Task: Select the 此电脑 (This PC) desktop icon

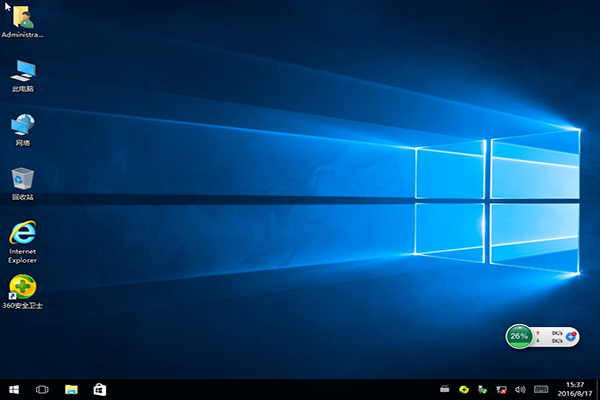Action: [x=23, y=76]
